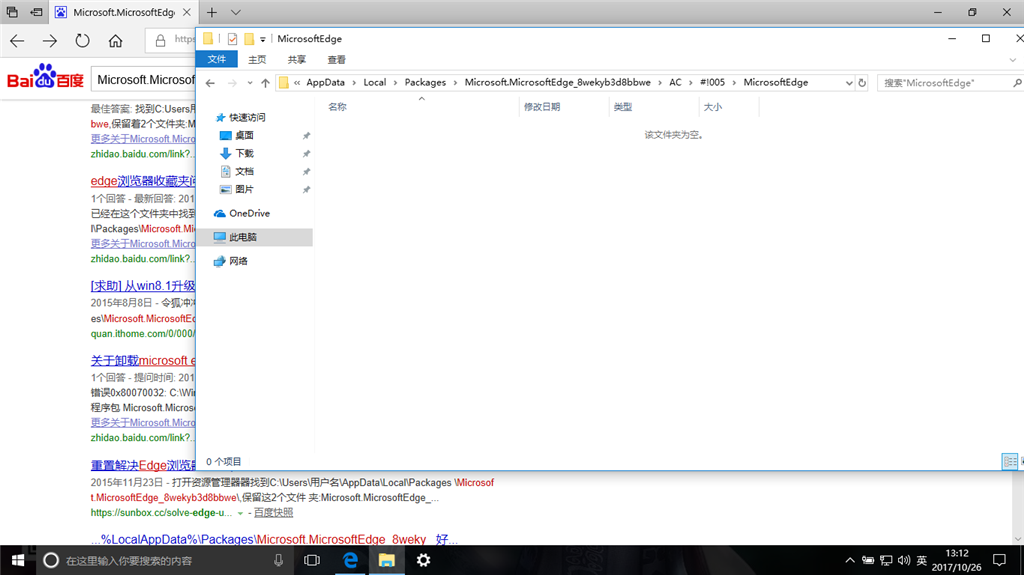Image resolution: width=1024 pixels, height=575 pixels.
Task: Open the 共享 ribbon tab
Action: tap(296, 59)
